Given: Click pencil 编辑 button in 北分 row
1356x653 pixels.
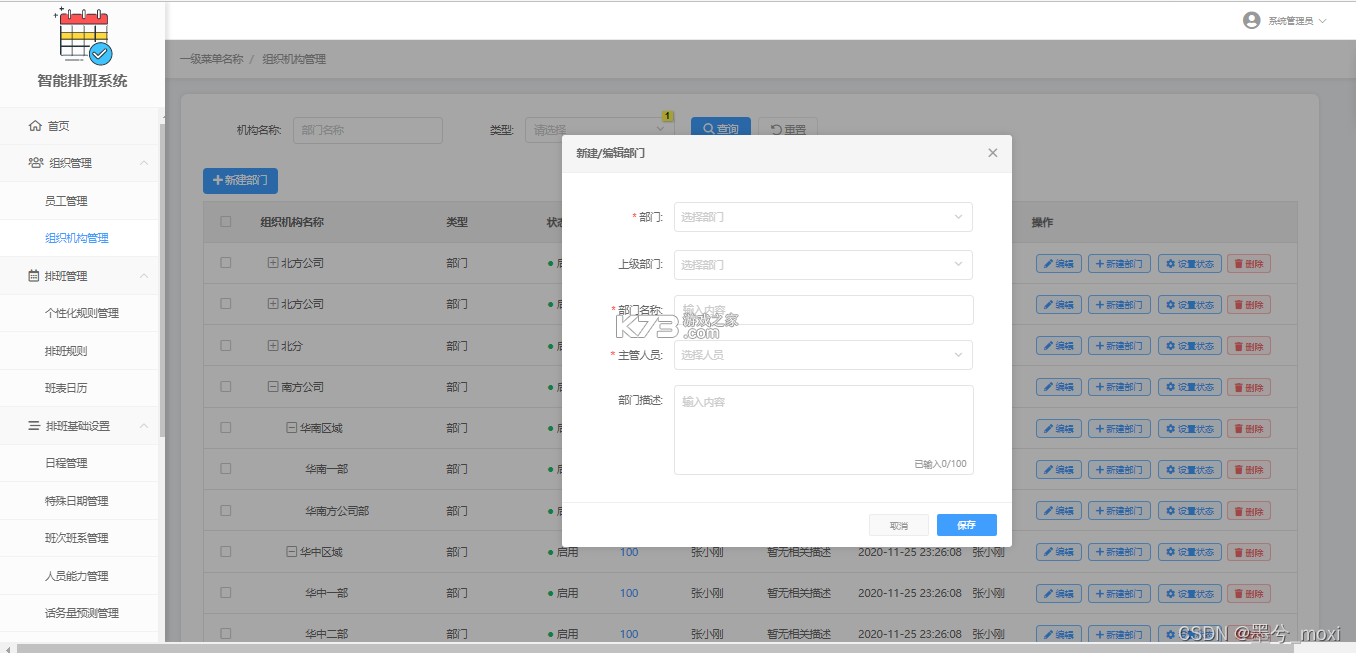Looking at the screenshot, I should (1058, 346).
